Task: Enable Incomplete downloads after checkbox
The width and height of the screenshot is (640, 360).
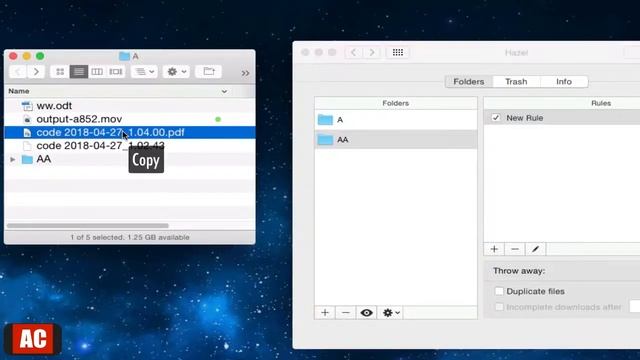Action: tap(499, 307)
